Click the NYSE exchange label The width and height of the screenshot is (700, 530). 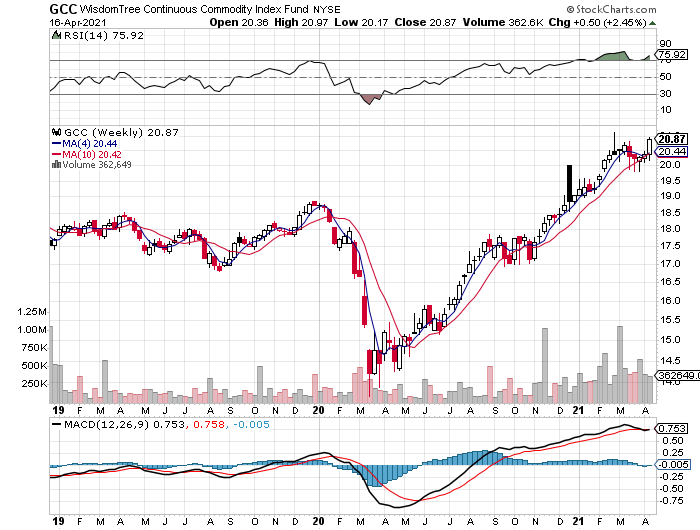(327, 9)
